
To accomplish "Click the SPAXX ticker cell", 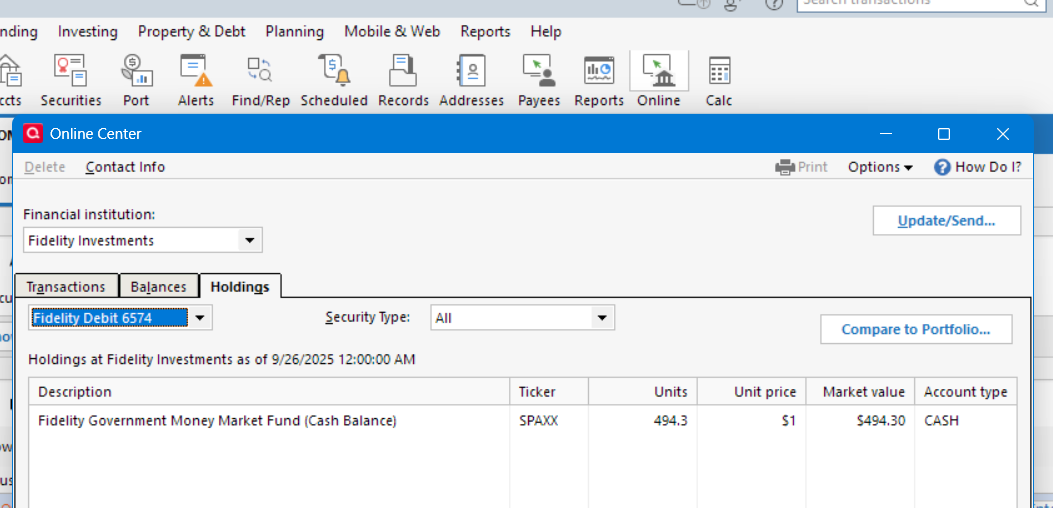I will click(x=539, y=421).
